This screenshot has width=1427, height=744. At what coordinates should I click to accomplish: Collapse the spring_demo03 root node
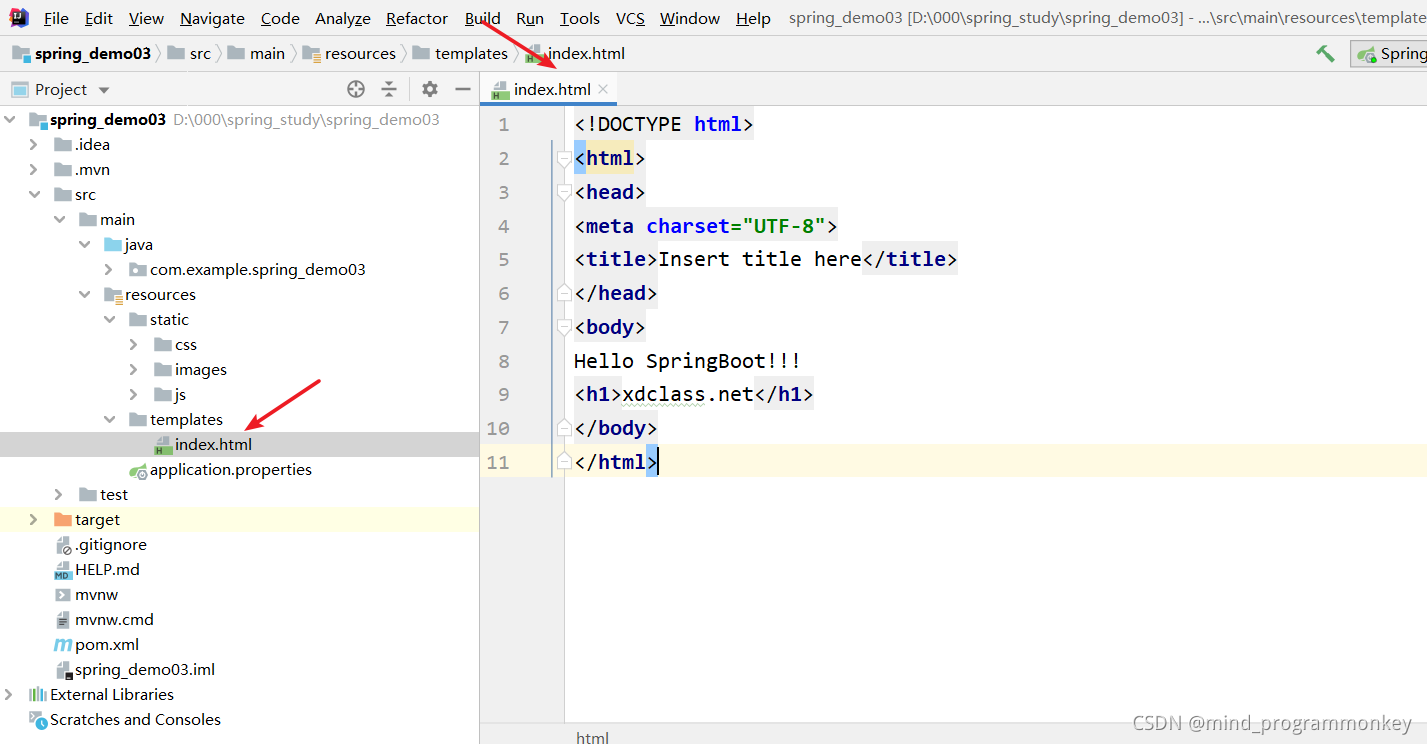9,119
